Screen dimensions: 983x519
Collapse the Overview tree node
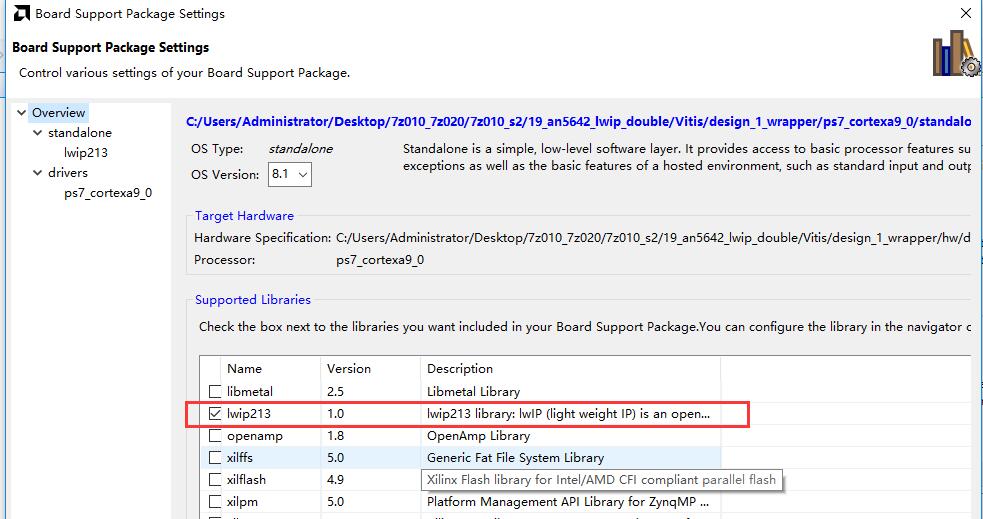tap(22, 113)
